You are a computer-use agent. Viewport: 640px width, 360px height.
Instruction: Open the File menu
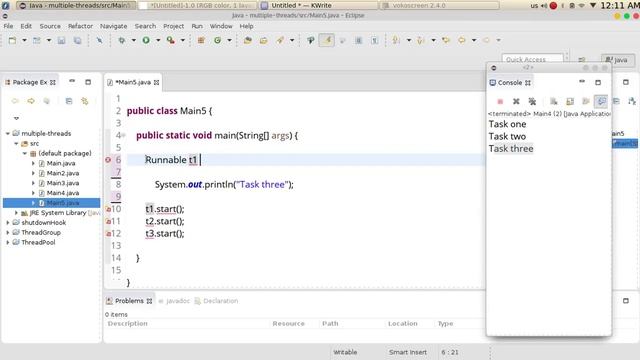[x=8, y=26]
